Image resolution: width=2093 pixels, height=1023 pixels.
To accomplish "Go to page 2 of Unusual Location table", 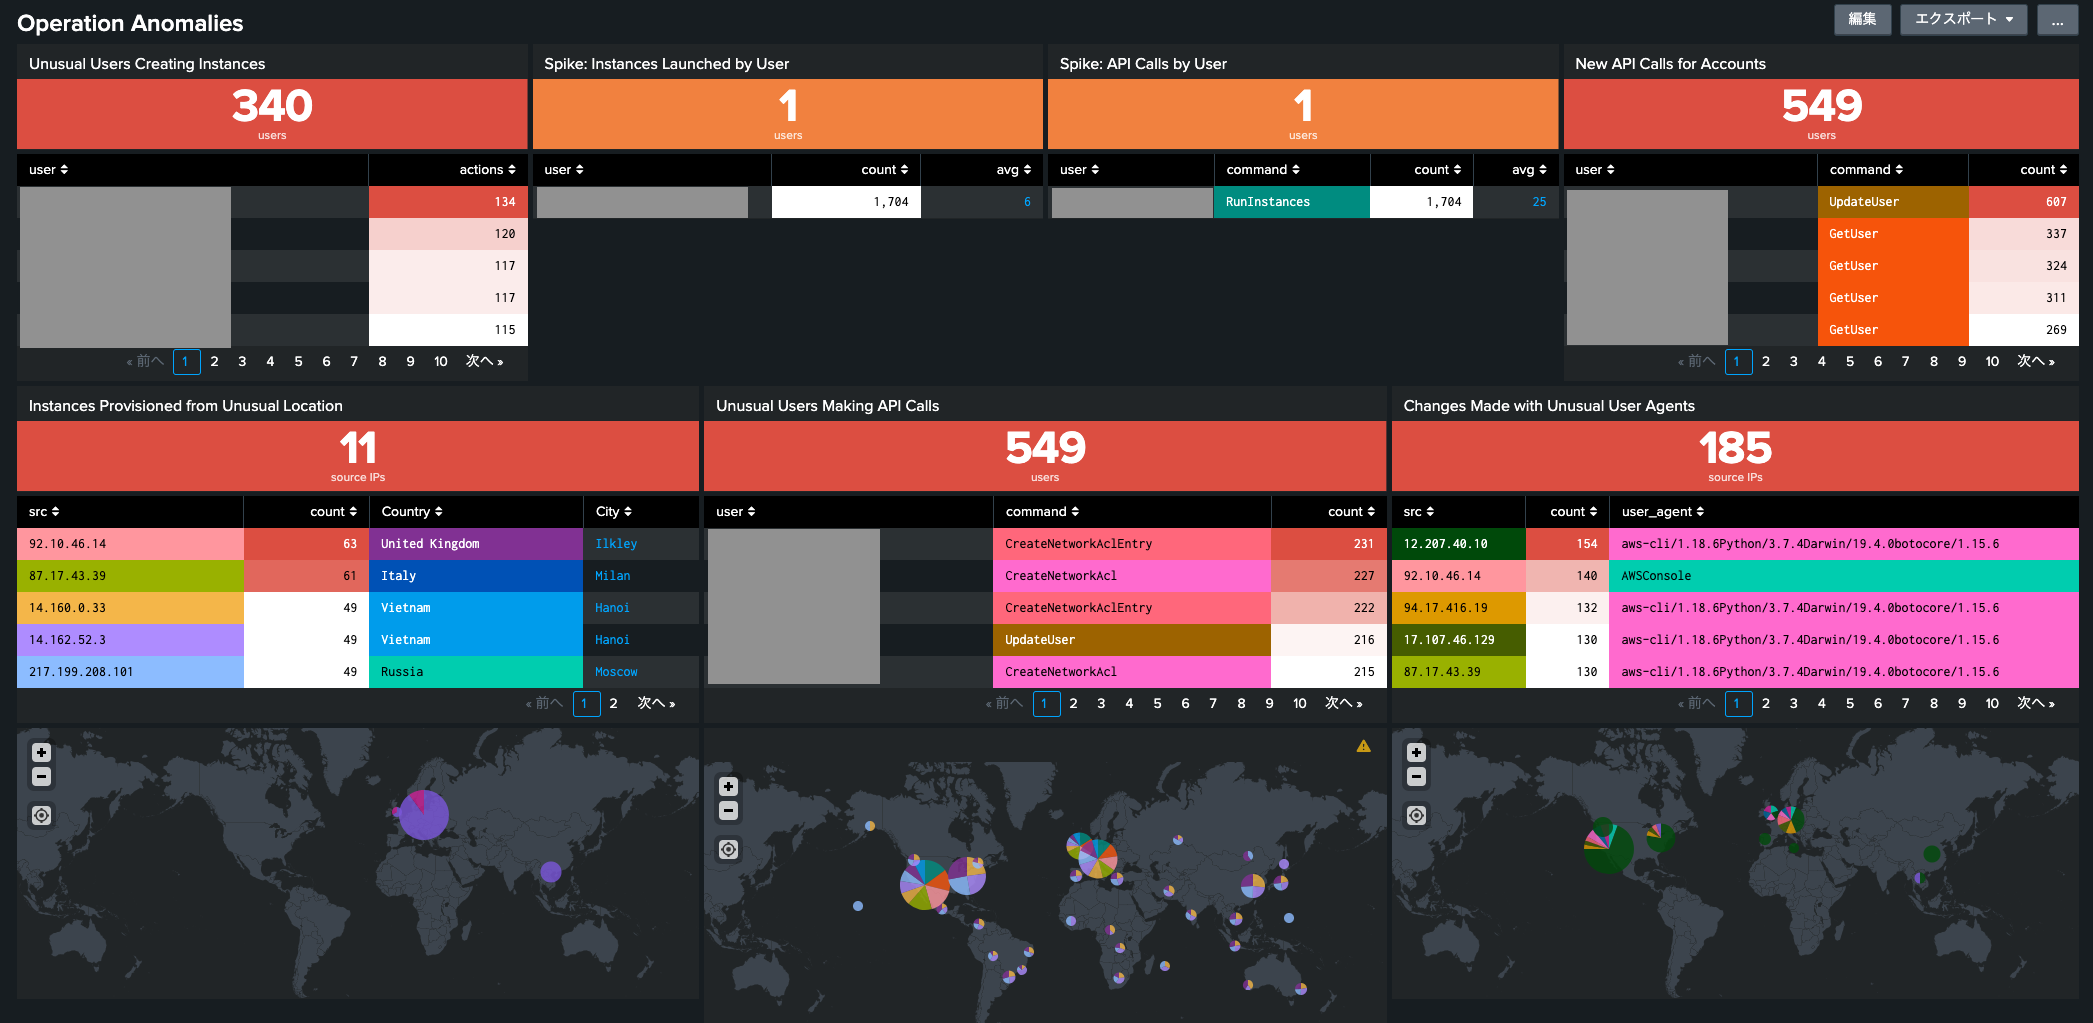I will pyautogui.click(x=613, y=704).
